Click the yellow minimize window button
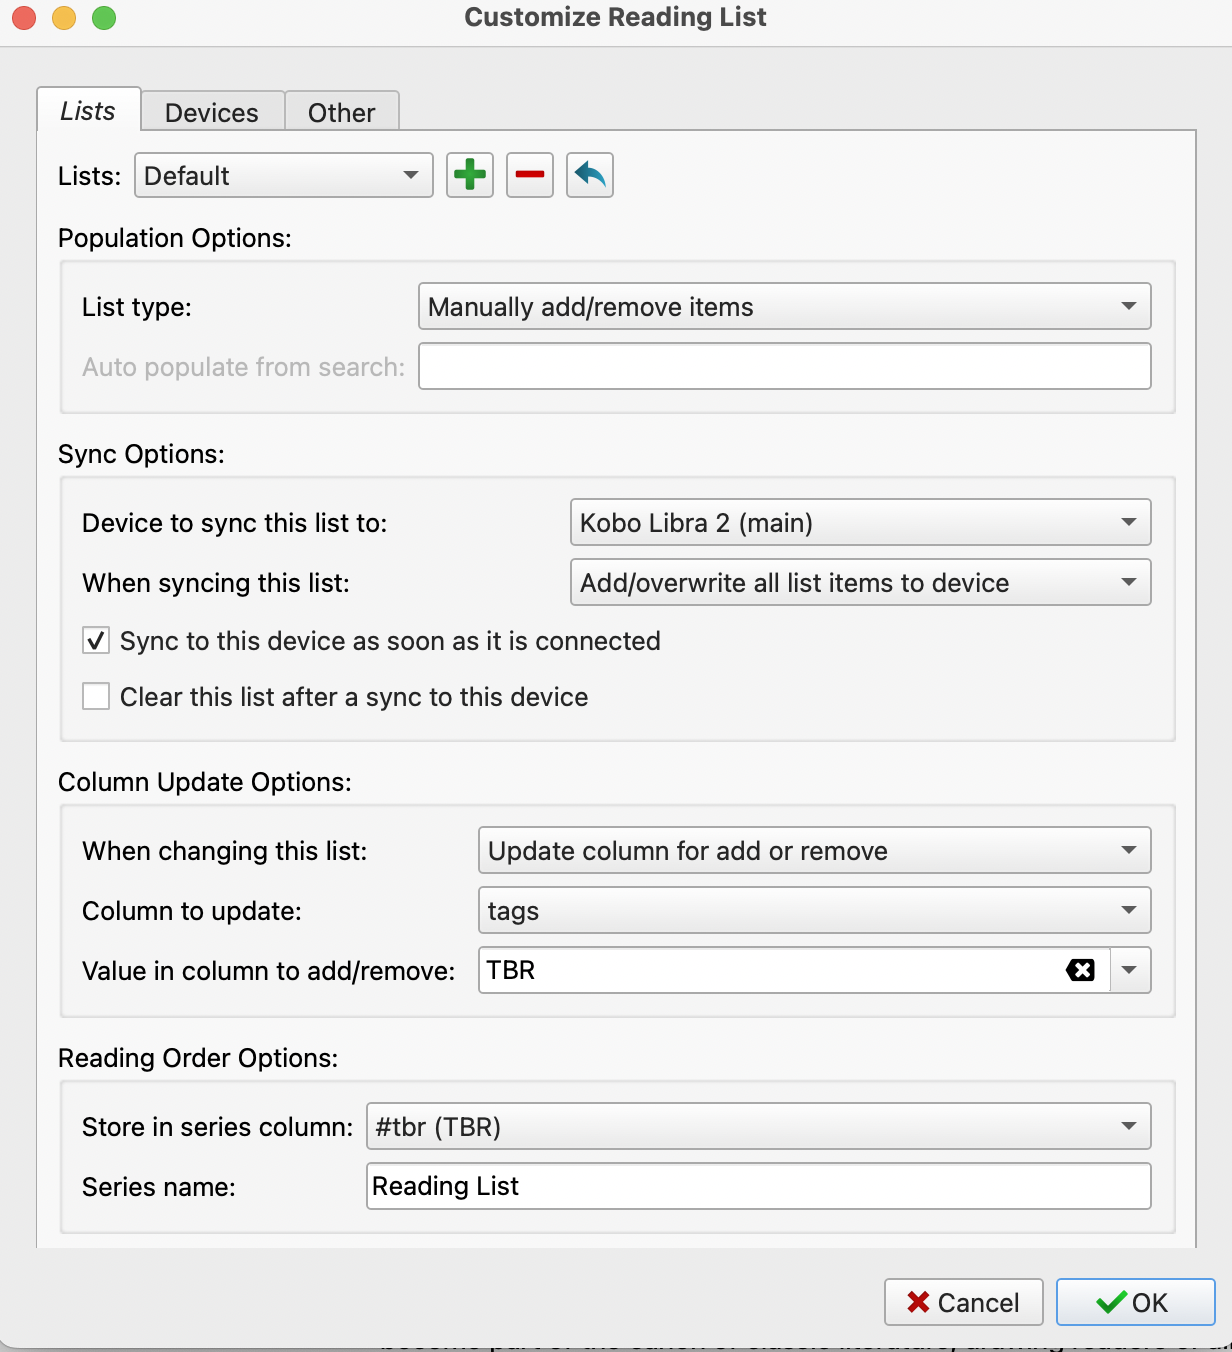Image resolution: width=1232 pixels, height=1352 pixels. 64,18
